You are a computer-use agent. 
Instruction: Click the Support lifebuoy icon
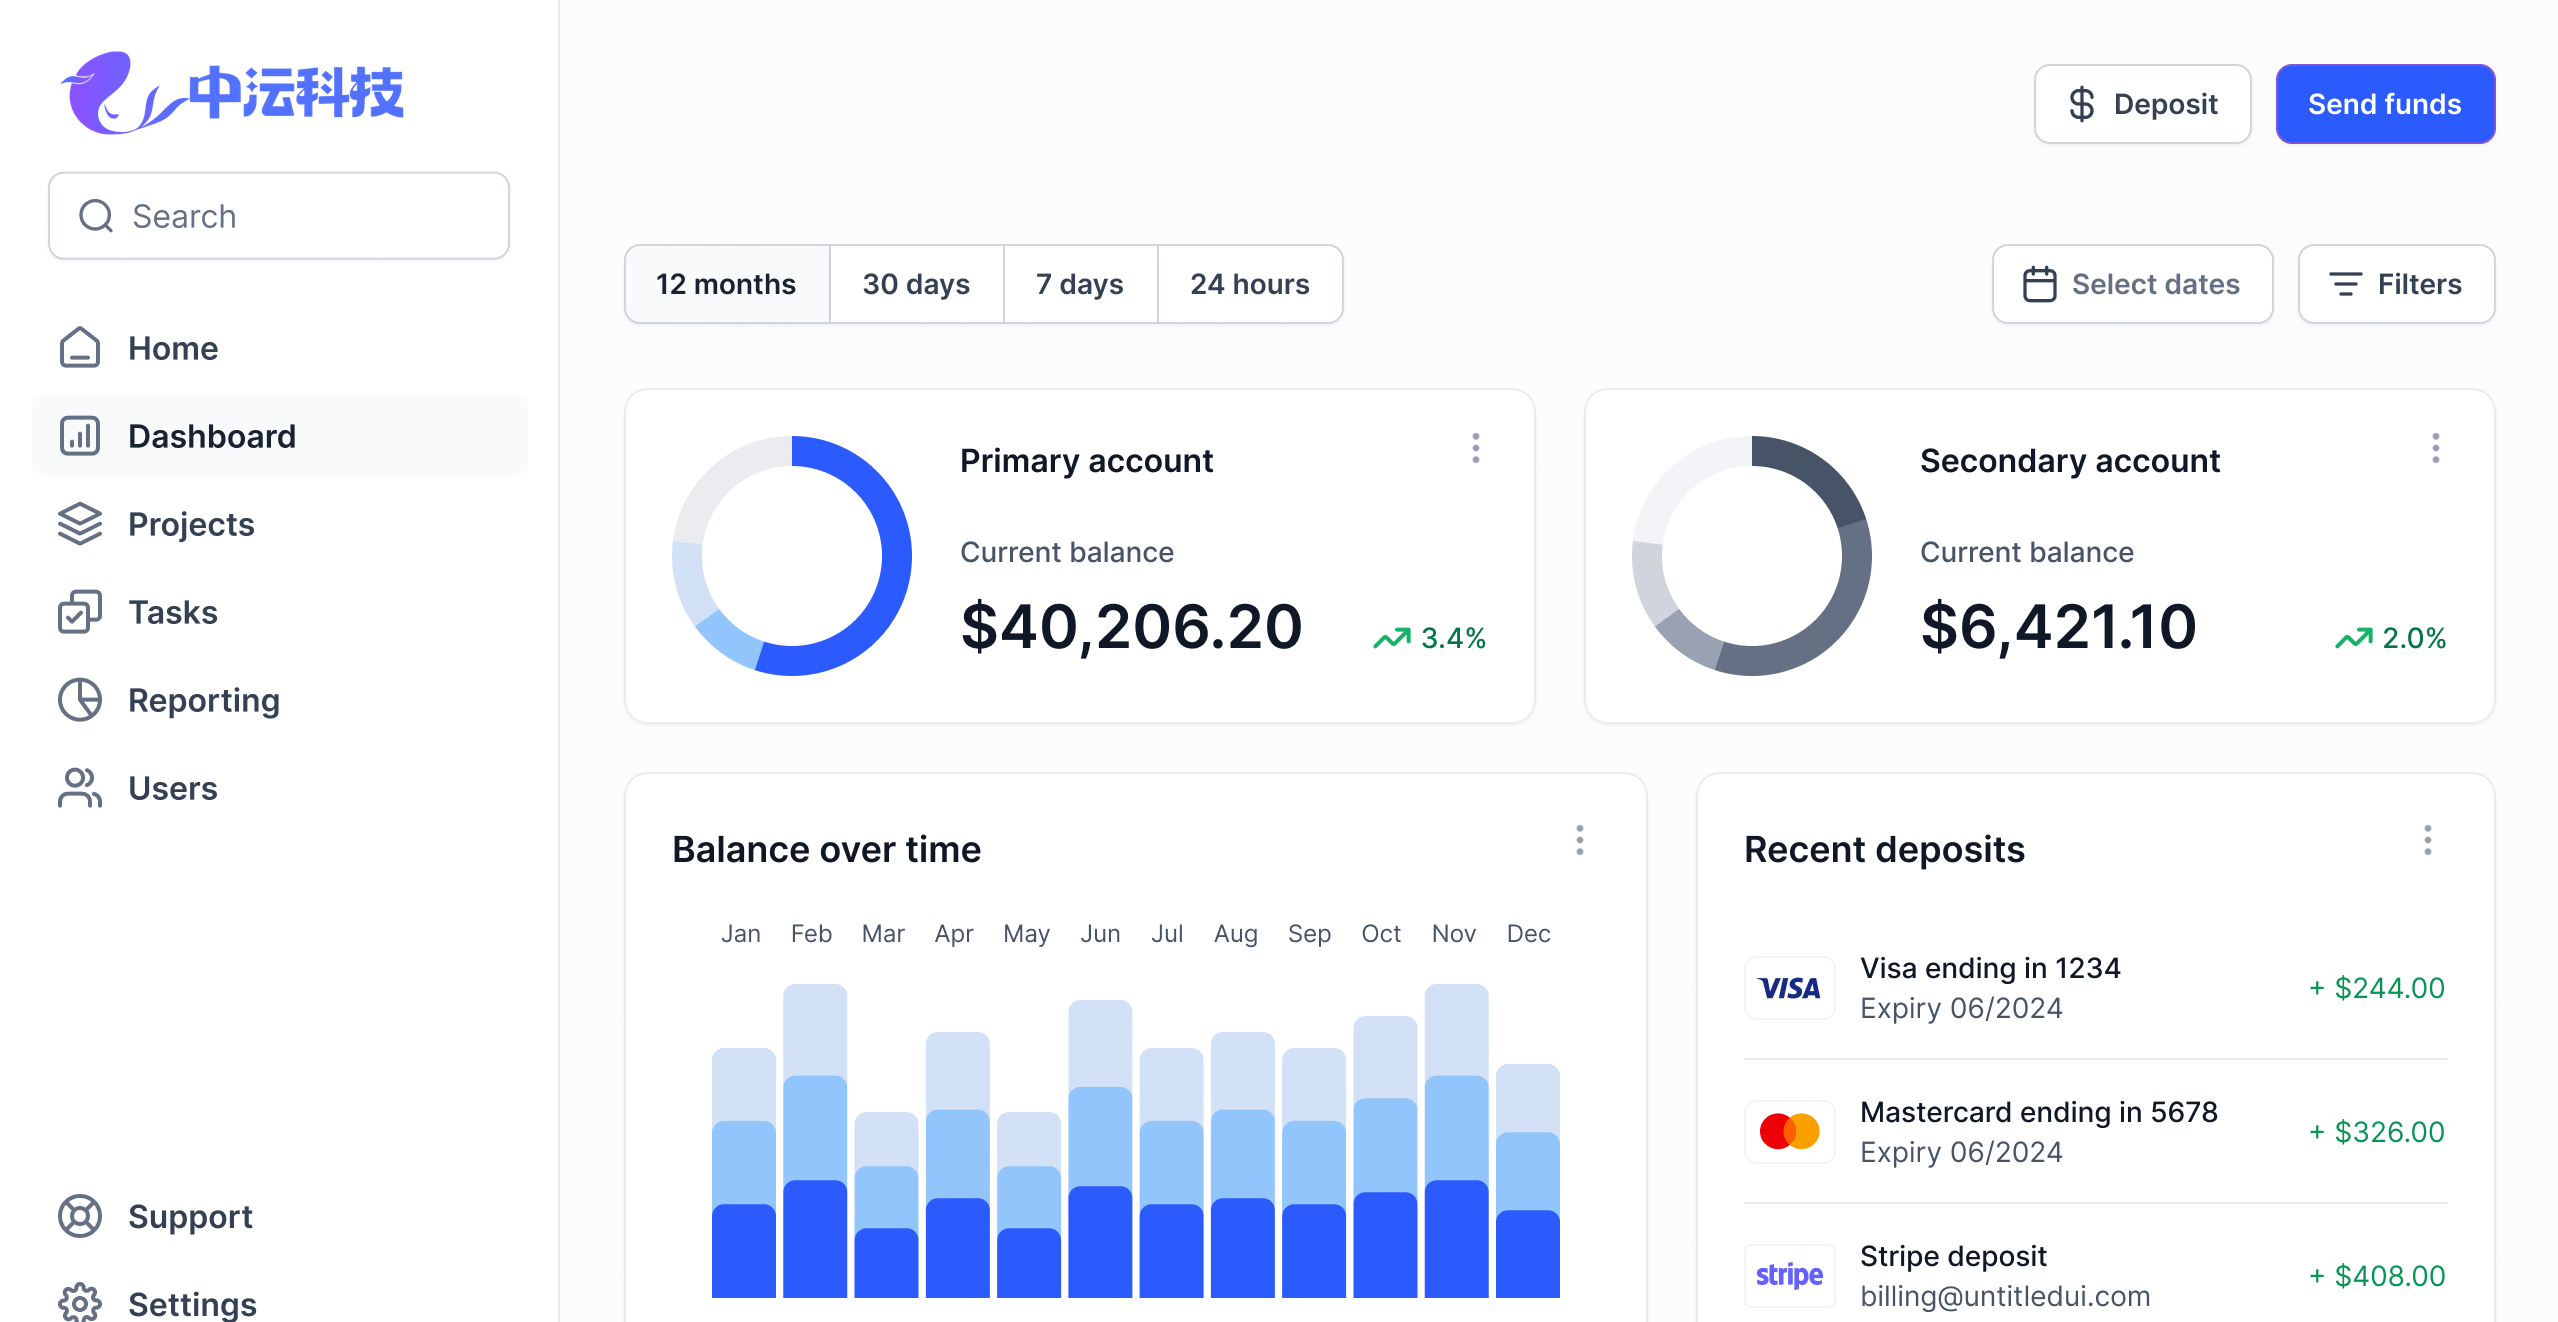pos(80,1216)
